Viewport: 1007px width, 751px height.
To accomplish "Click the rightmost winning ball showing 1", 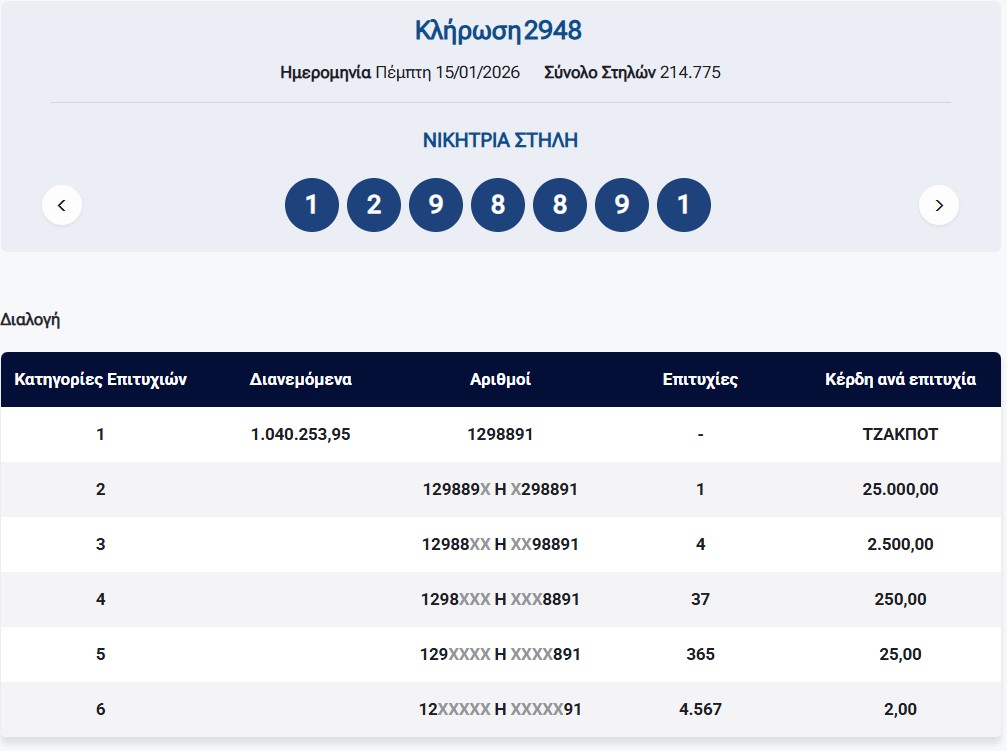I will click(x=684, y=205).
